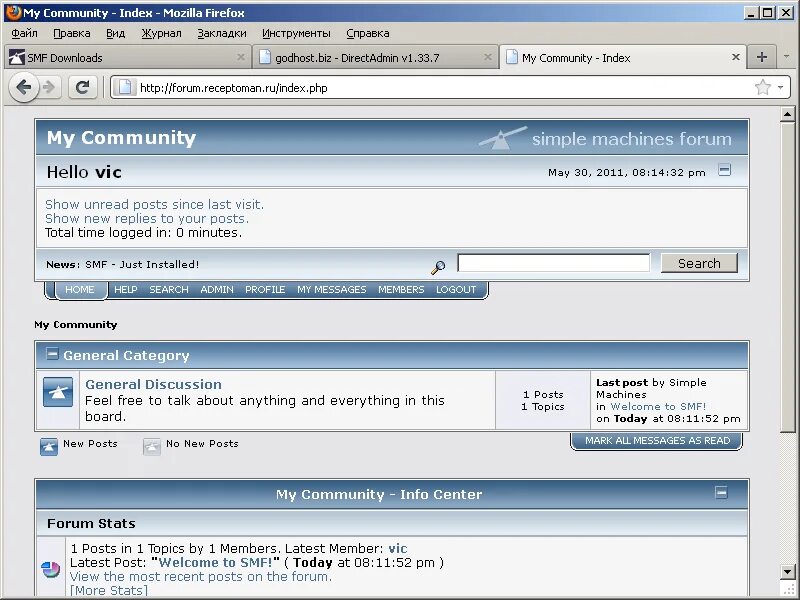Open Welcome to SMF! latest post in stats
Viewport: 800px width, 600px height.
(215, 562)
